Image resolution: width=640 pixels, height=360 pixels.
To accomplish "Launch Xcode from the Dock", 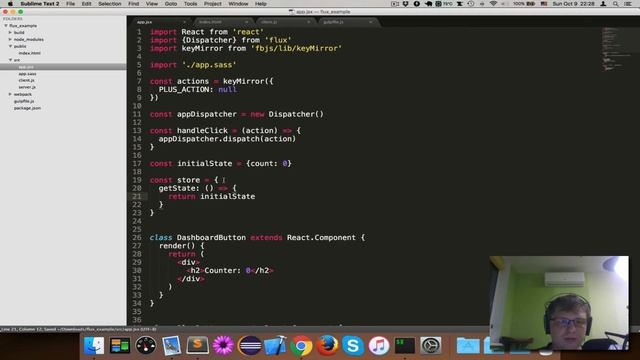I will pos(276,346).
